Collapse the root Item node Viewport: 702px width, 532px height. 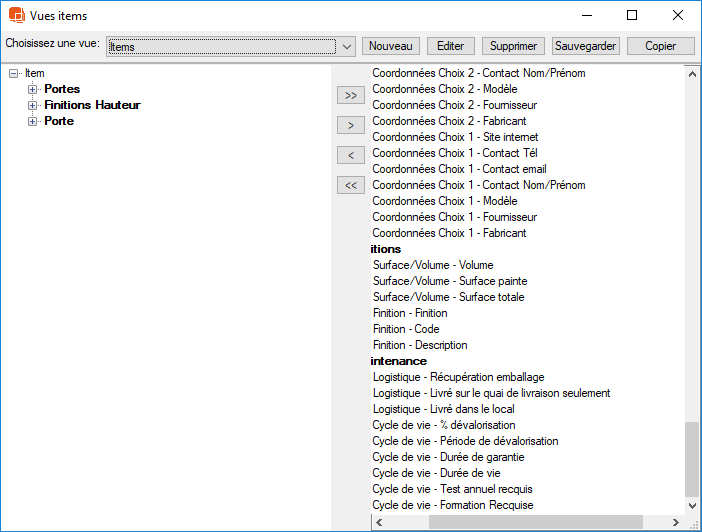(x=13, y=73)
